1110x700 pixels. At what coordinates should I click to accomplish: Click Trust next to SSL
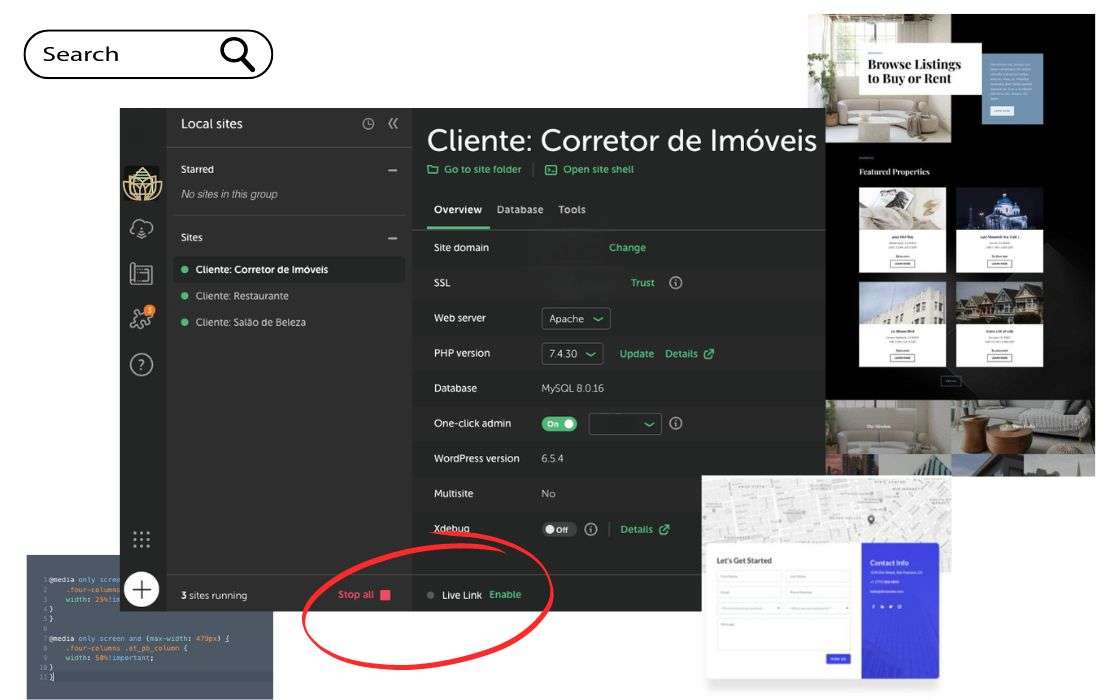[642, 282]
